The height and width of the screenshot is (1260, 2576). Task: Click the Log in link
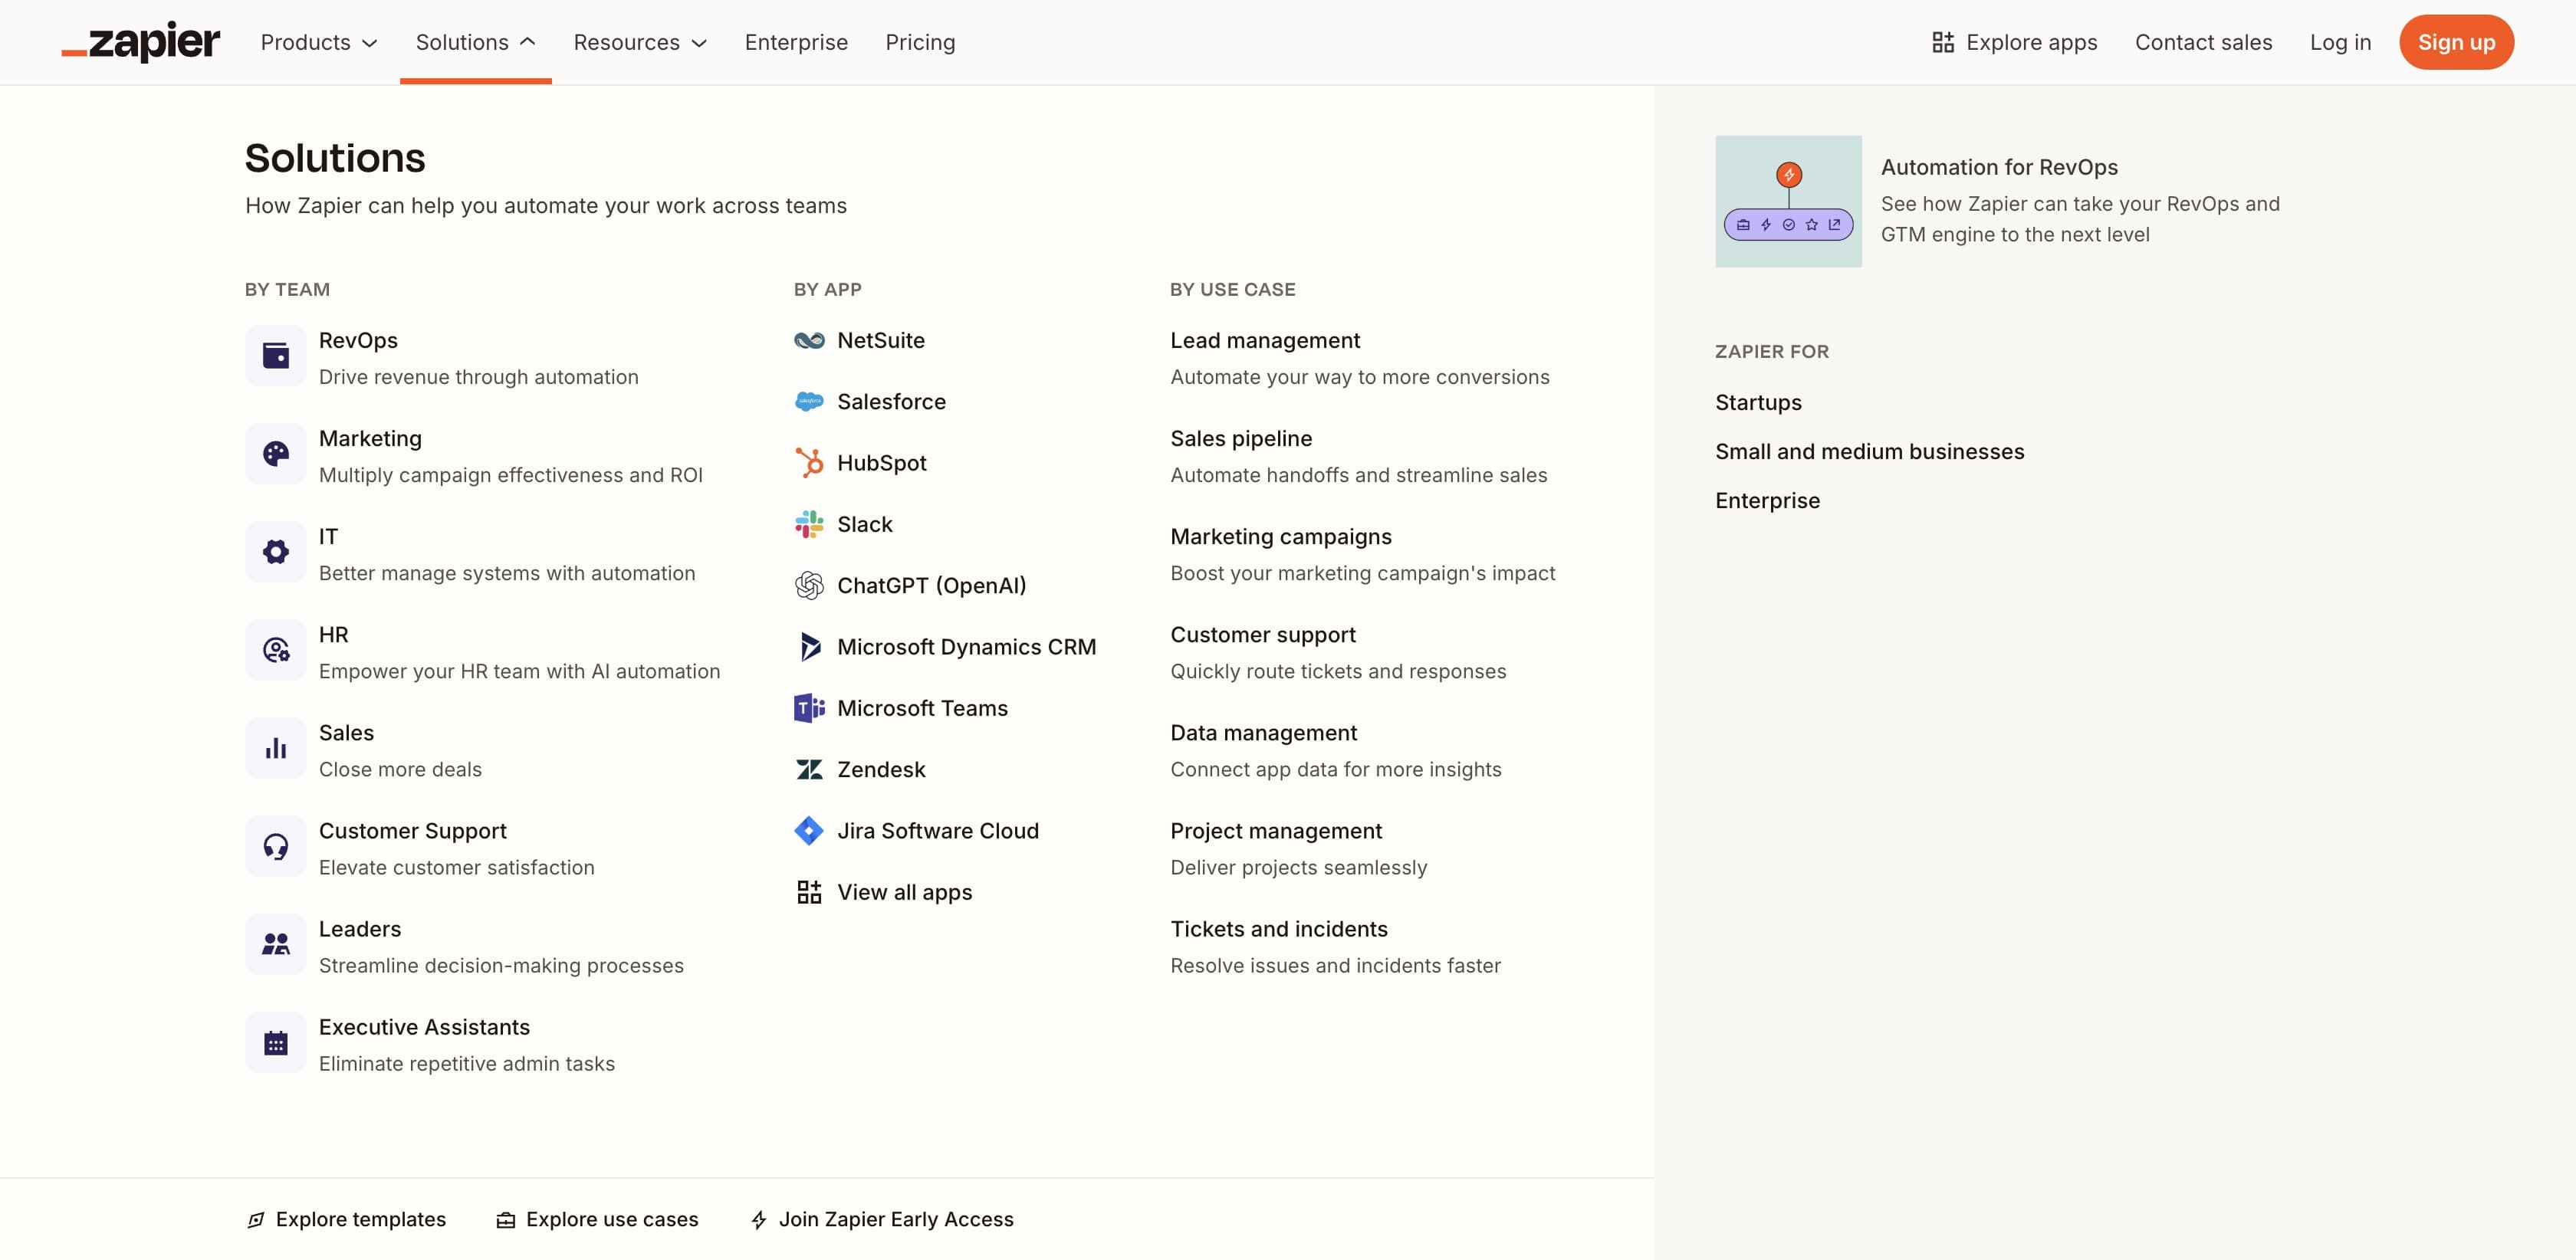click(x=2340, y=42)
